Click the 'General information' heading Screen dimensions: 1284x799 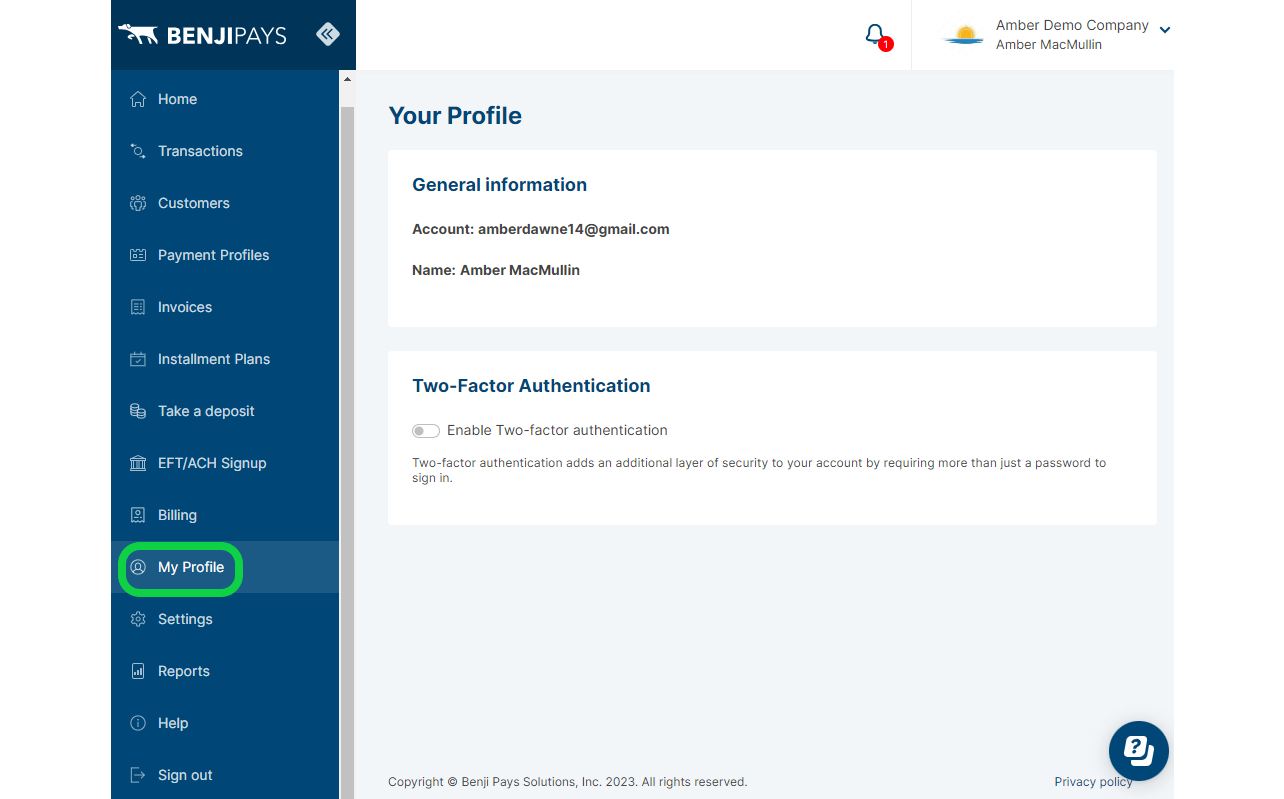tap(499, 185)
